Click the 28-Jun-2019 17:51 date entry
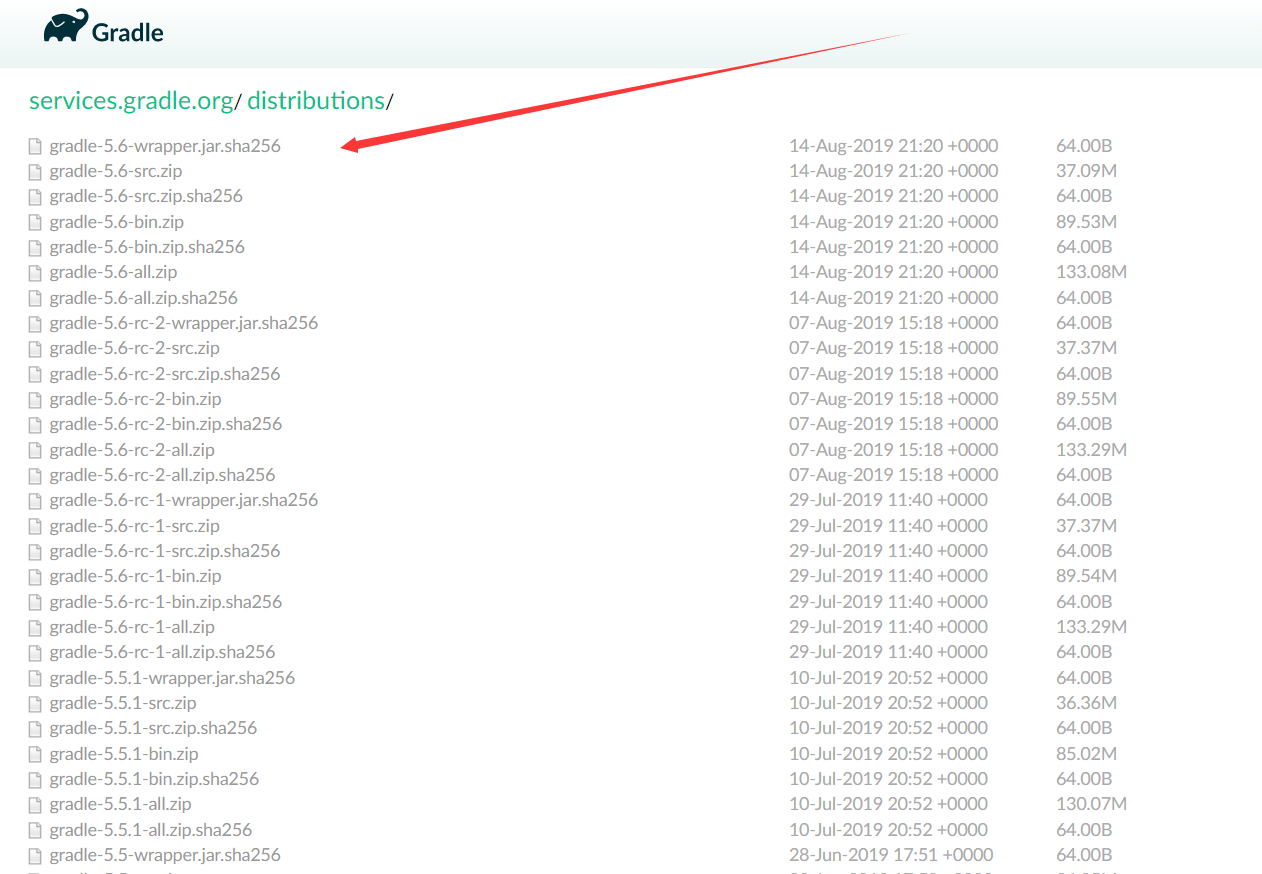The image size is (1262, 874). (x=891, y=855)
